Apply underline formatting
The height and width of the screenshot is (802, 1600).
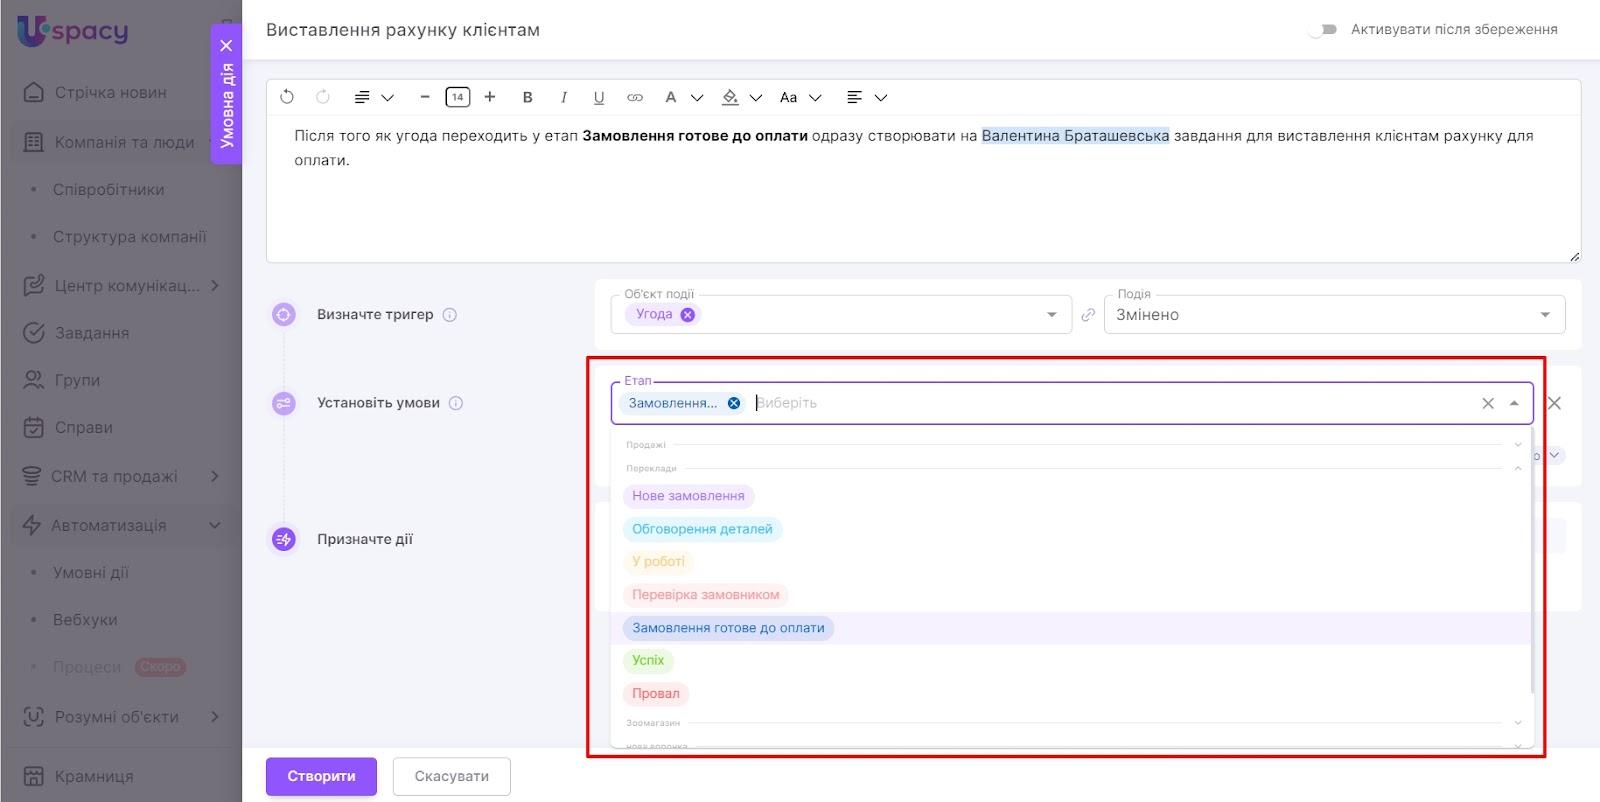coord(599,97)
